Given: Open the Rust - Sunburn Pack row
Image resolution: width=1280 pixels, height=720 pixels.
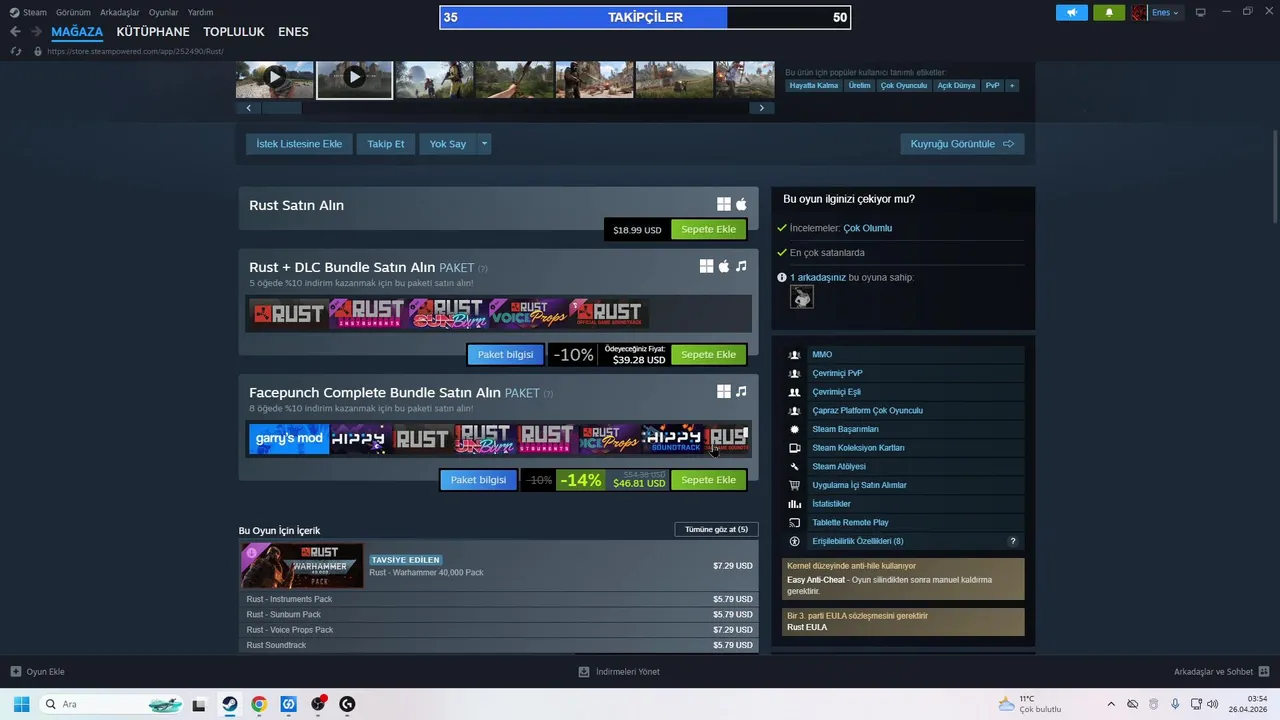Looking at the screenshot, I should [498, 614].
